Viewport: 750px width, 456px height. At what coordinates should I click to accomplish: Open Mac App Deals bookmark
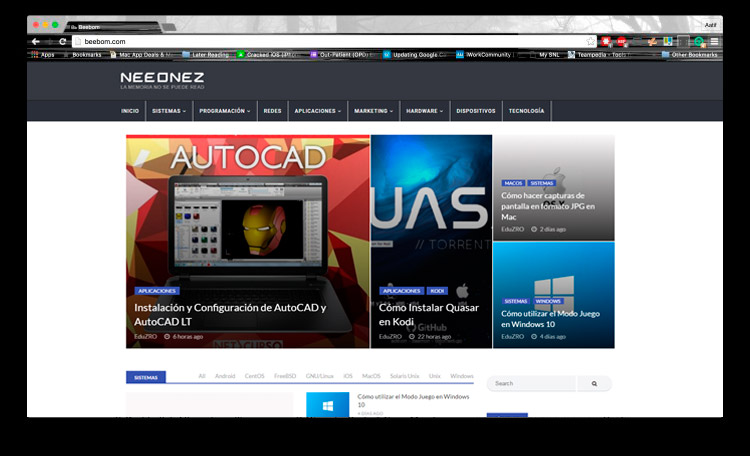142,55
